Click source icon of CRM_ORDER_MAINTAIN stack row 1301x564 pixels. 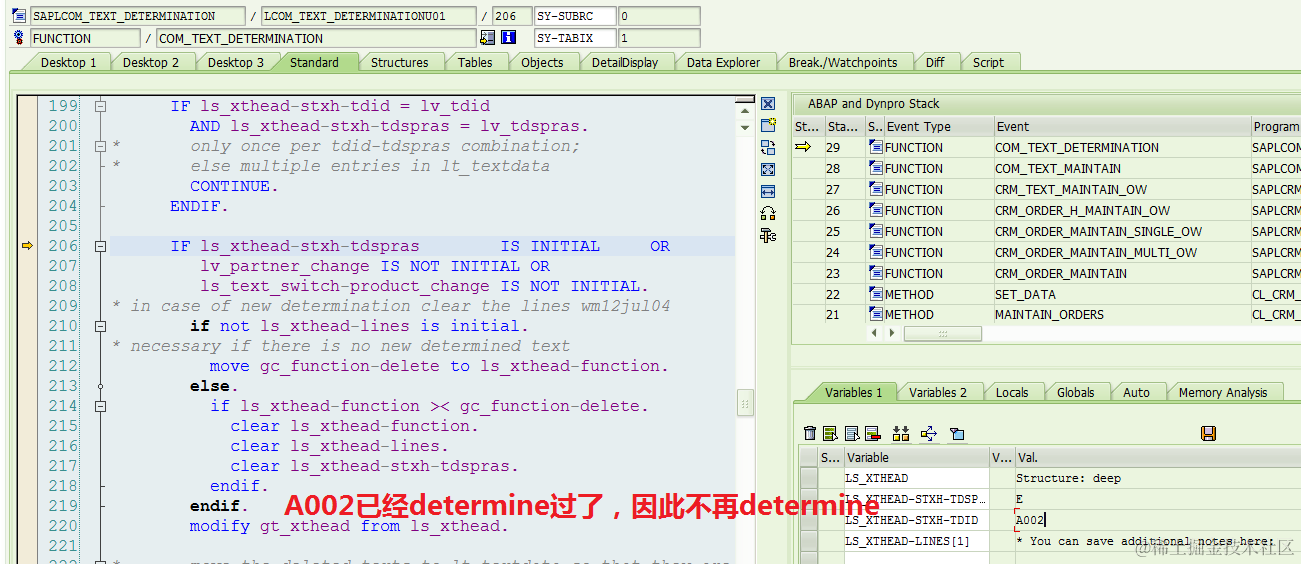(x=875, y=273)
